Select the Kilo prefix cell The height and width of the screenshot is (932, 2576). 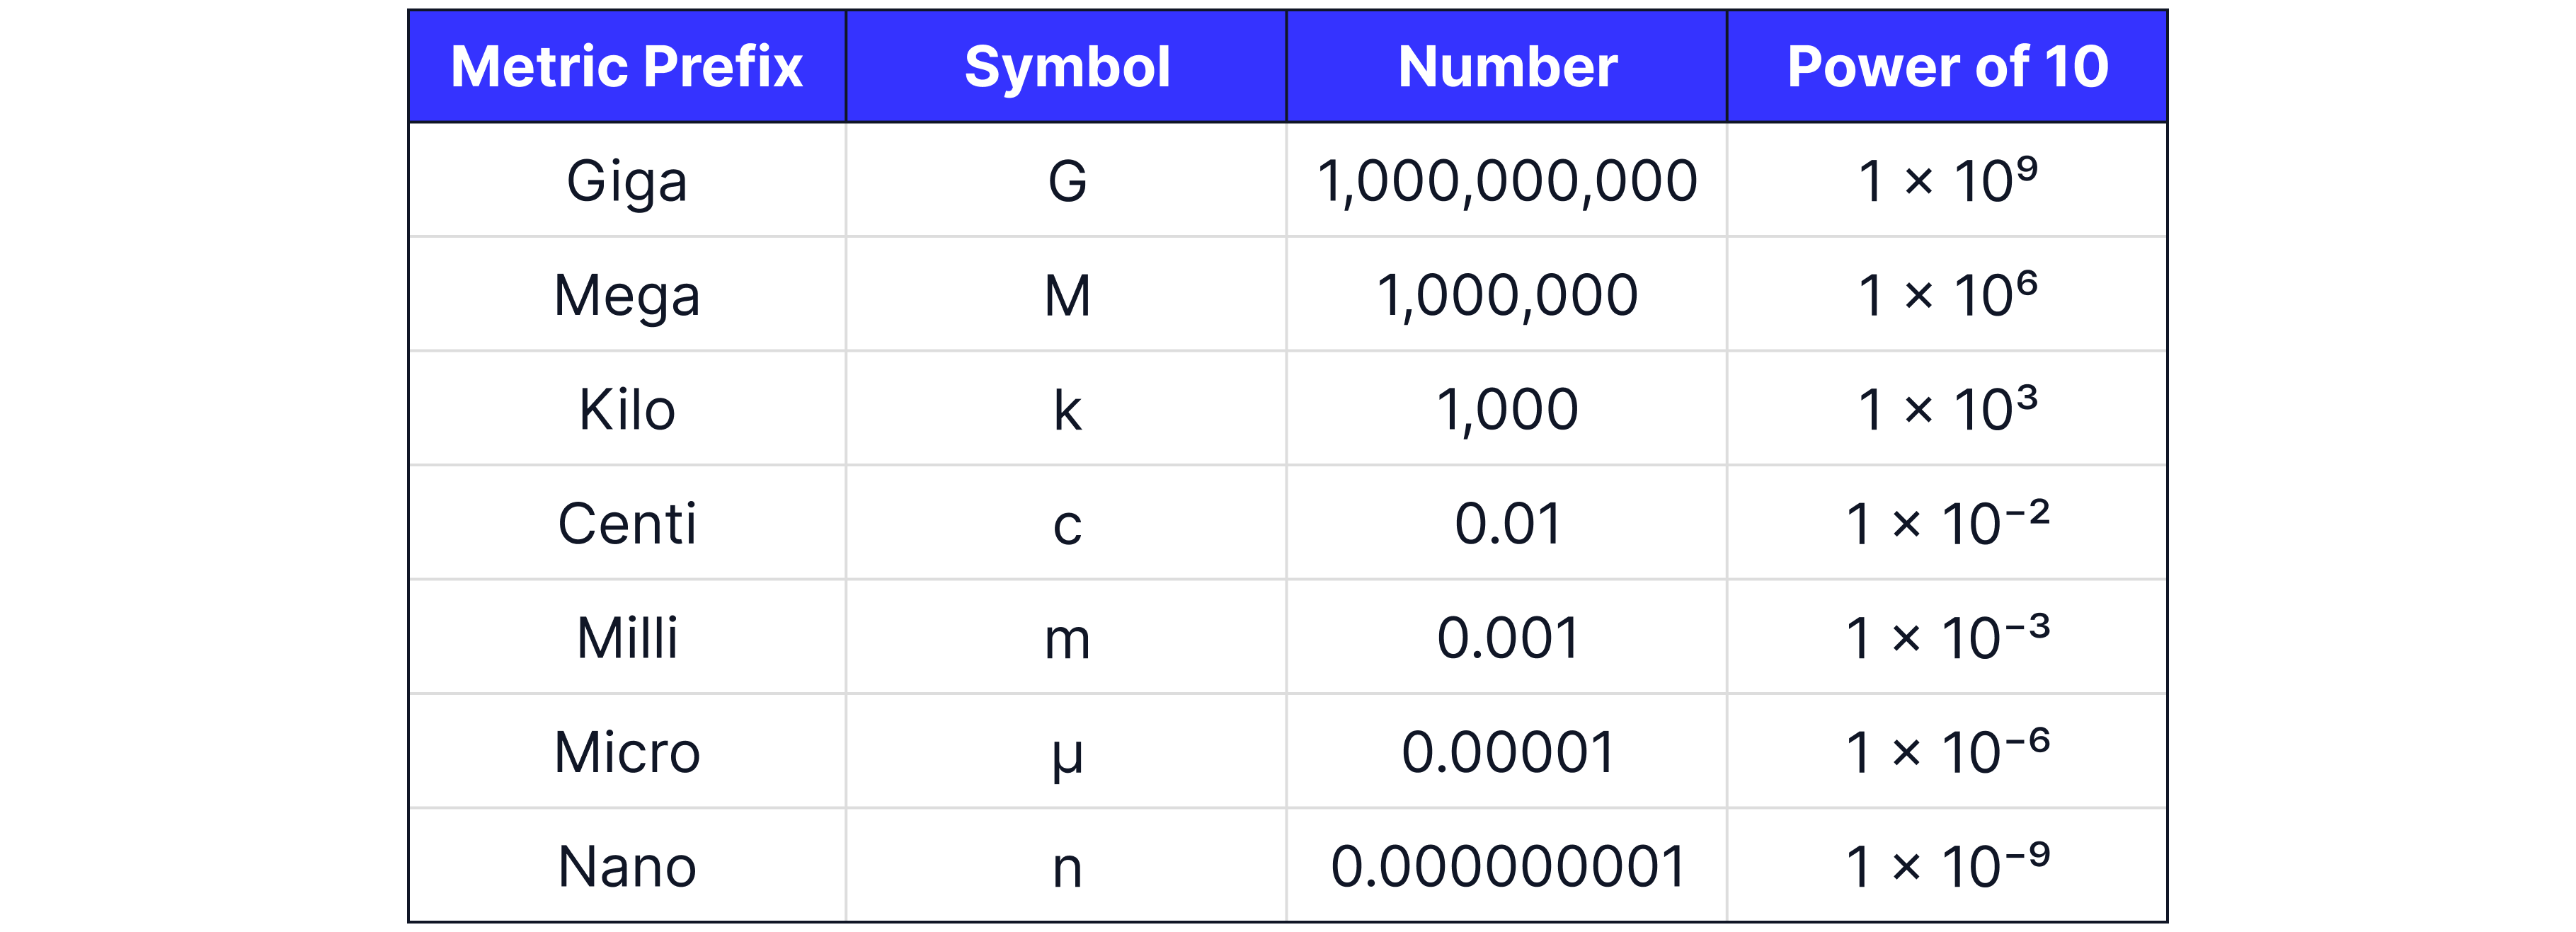pos(627,410)
